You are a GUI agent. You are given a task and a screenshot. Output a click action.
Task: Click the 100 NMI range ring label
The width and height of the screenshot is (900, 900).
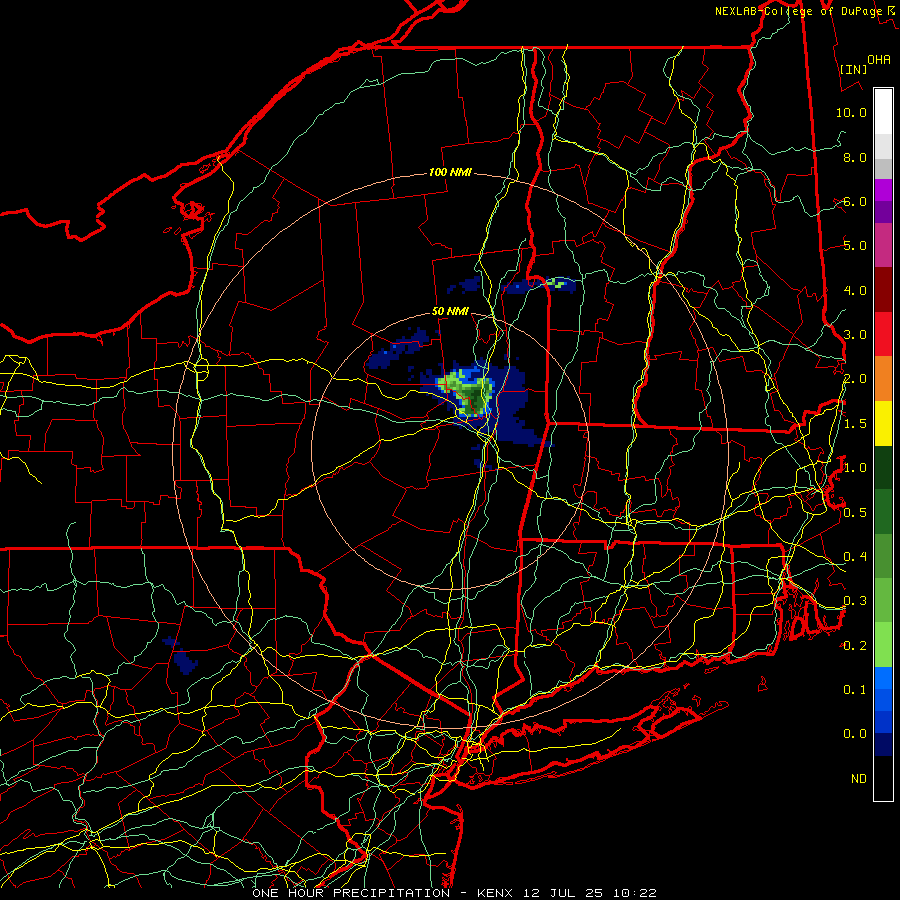click(x=450, y=172)
